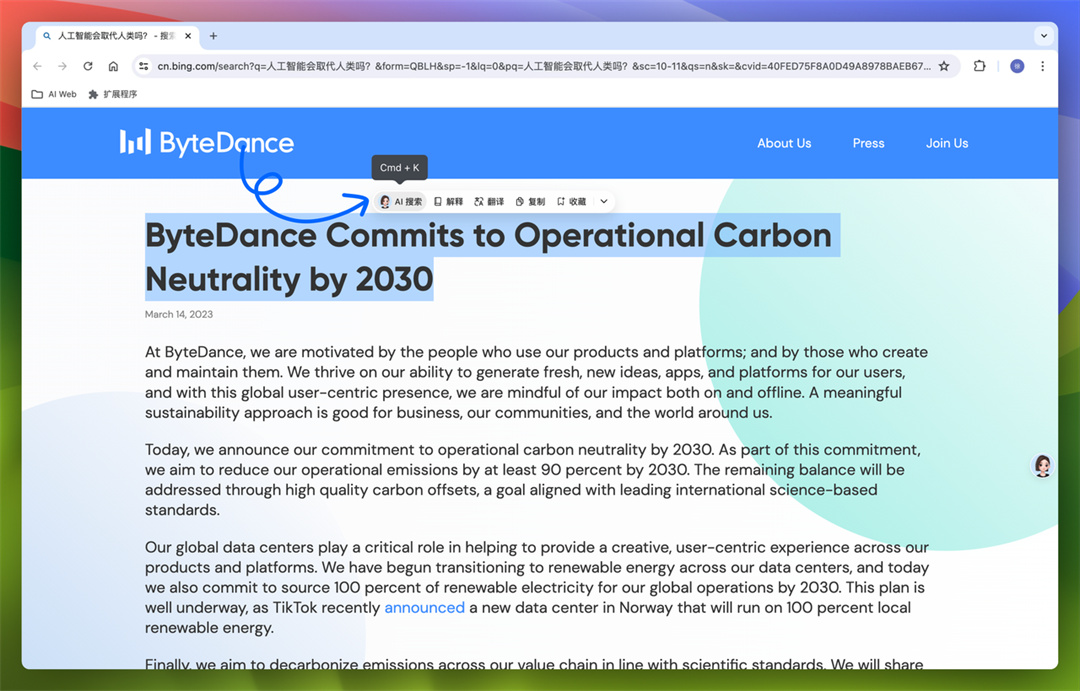The height and width of the screenshot is (691, 1080).
Task: Click 复制 (copy) in the selection toolbar
Action: [x=530, y=202]
